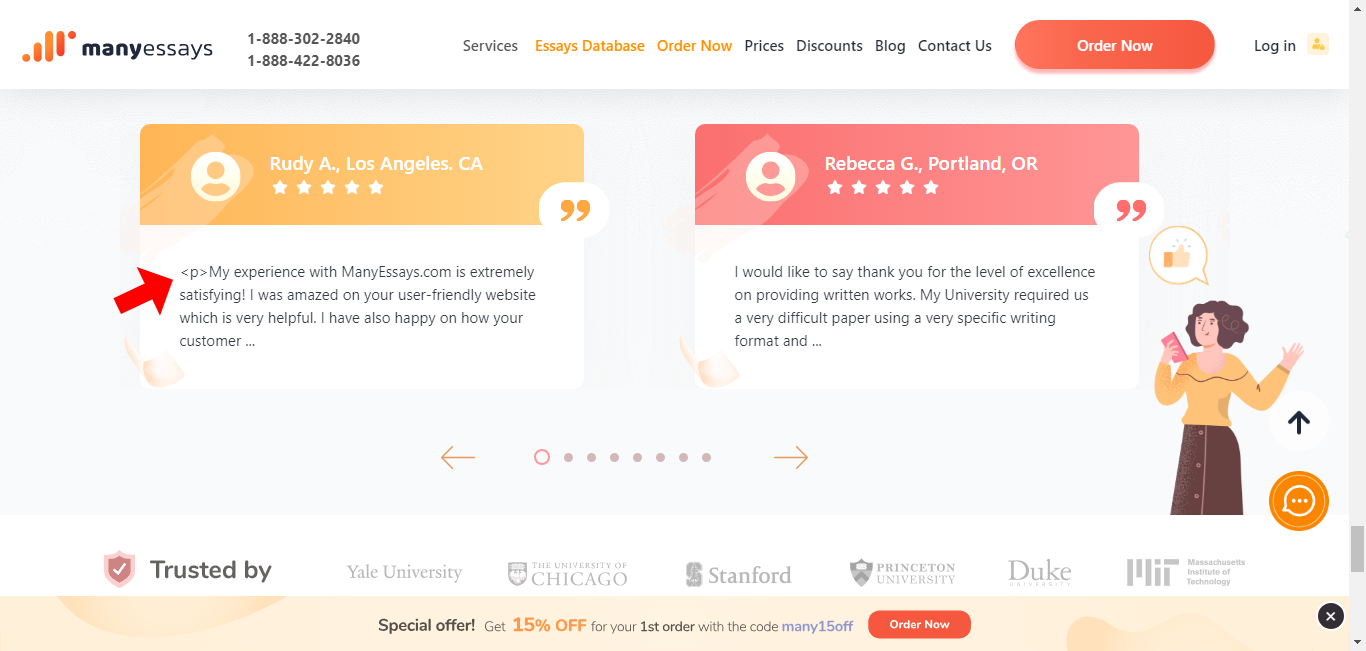Show next testimonial with right arrow
Image resolution: width=1366 pixels, height=651 pixels.
pyautogui.click(x=790, y=457)
